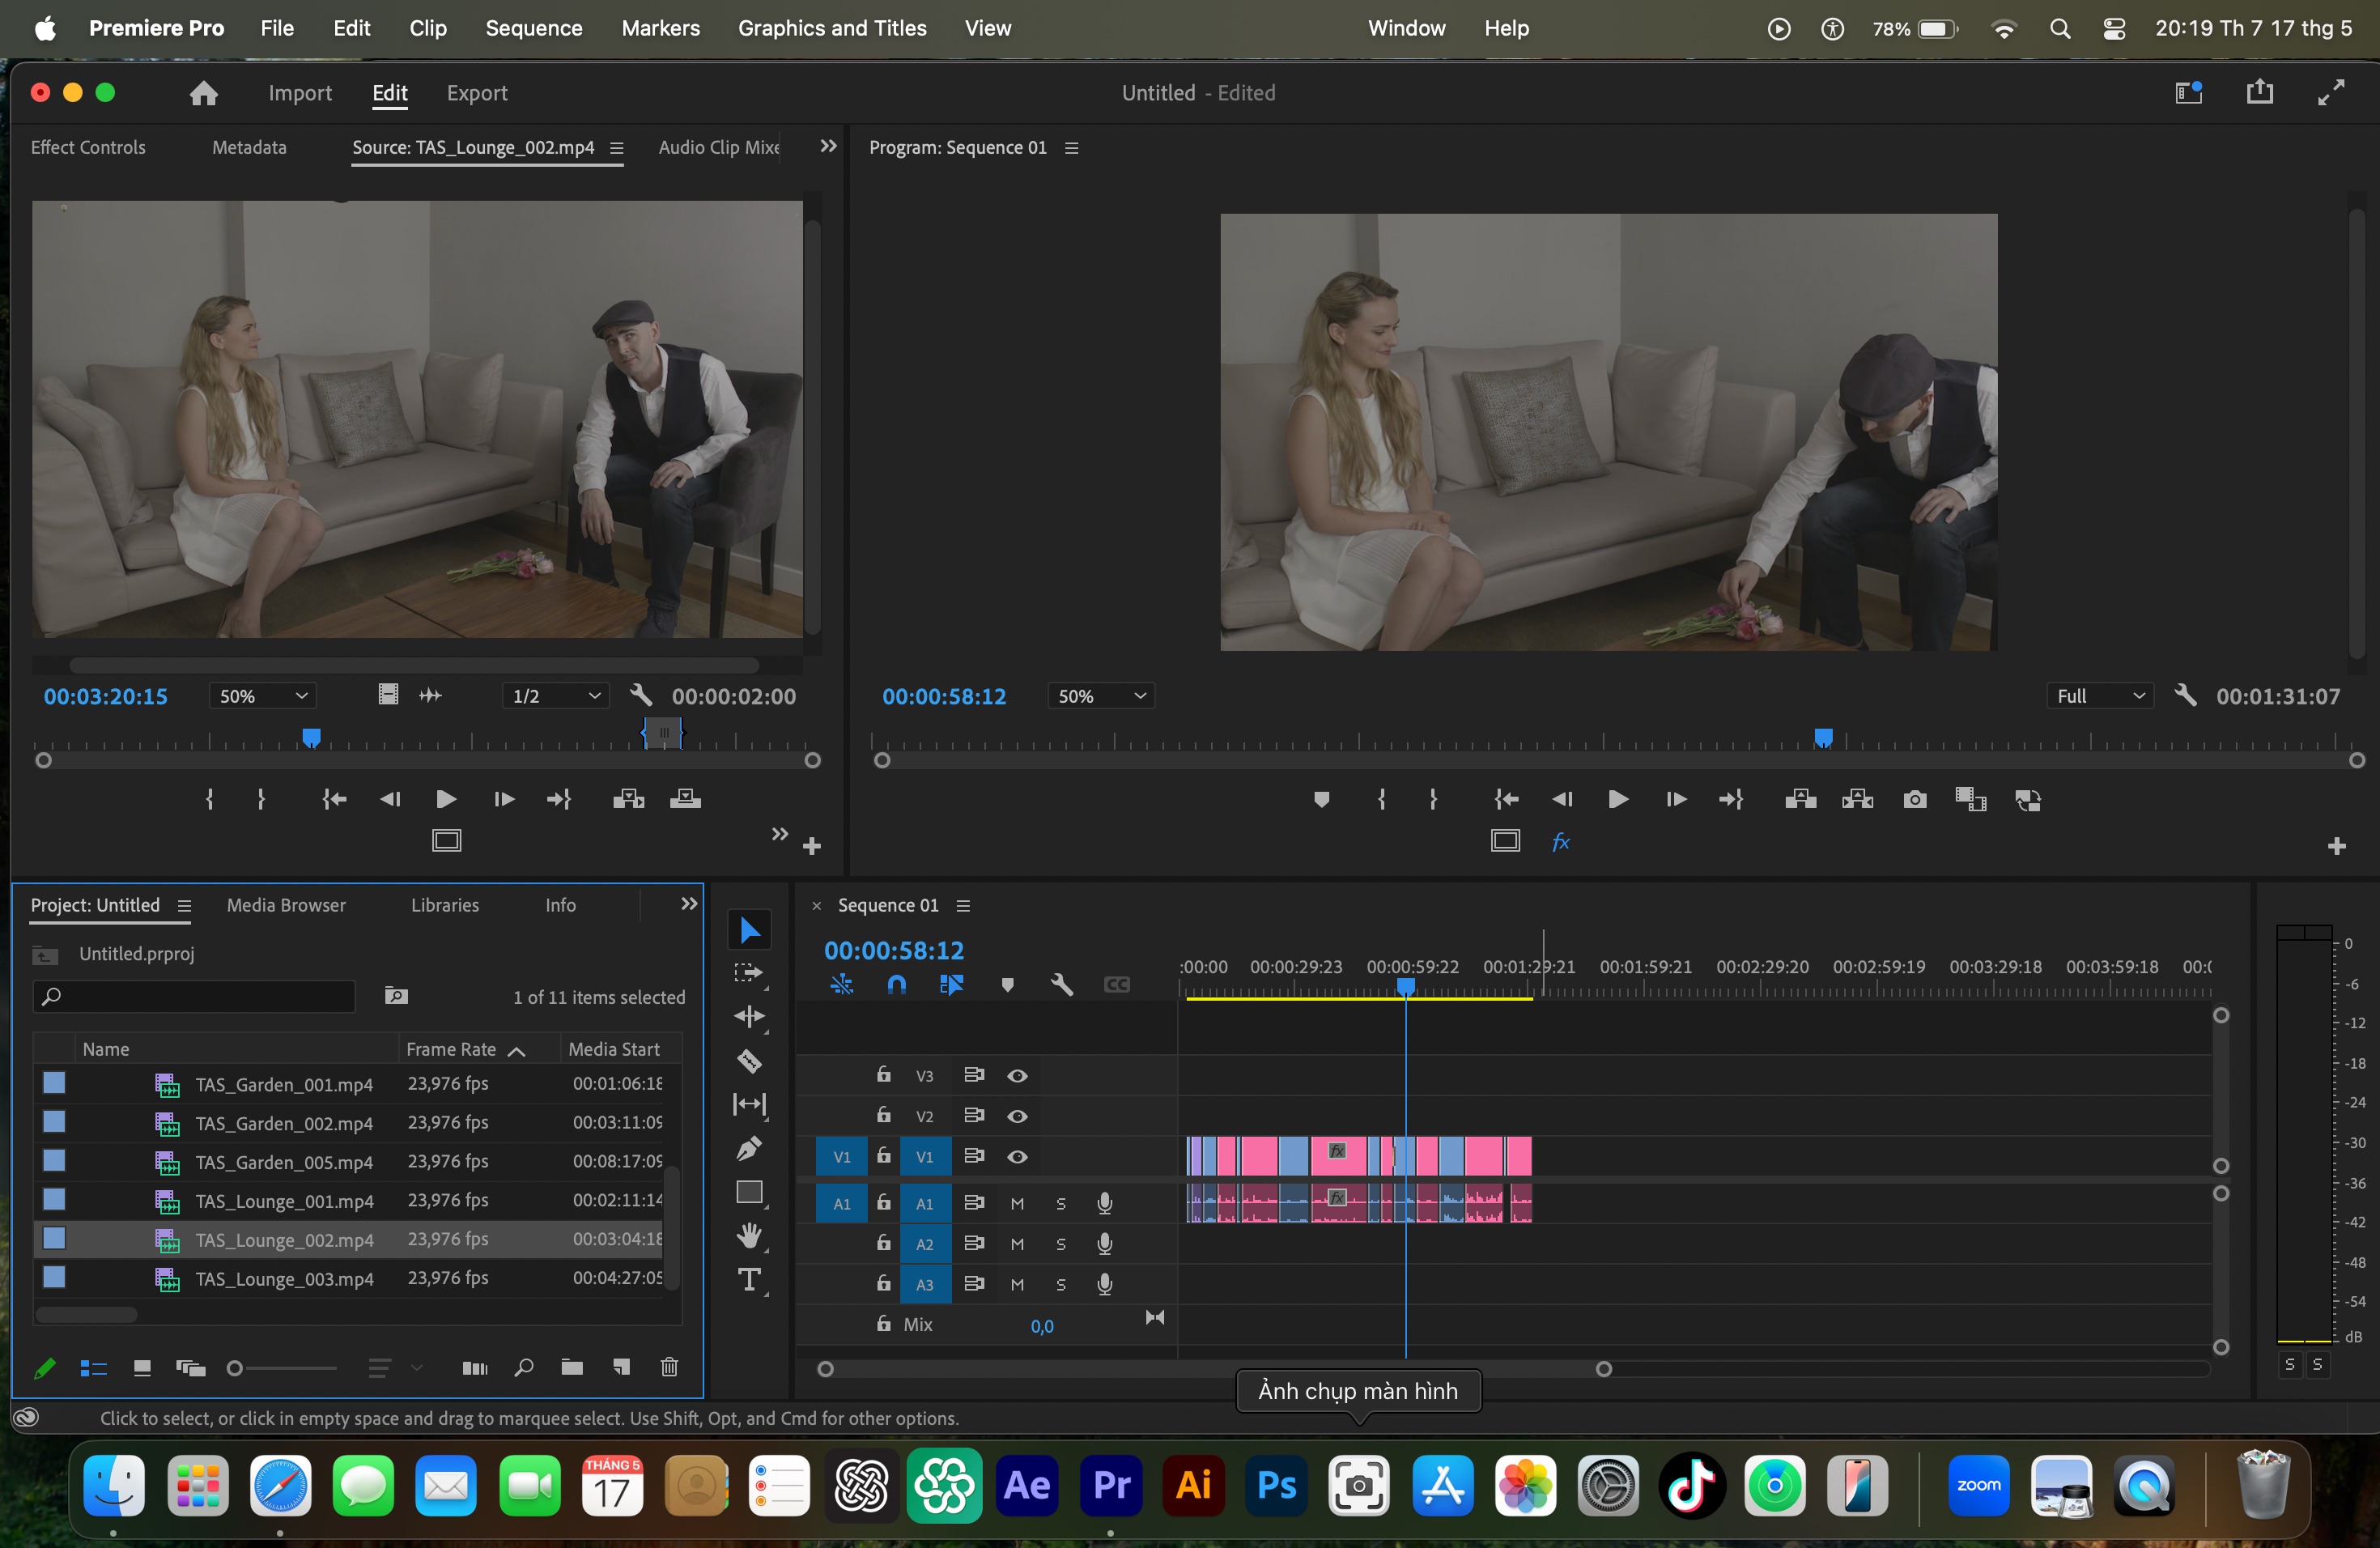Go to the Export workspace
The height and width of the screenshot is (1548, 2380).
477,93
